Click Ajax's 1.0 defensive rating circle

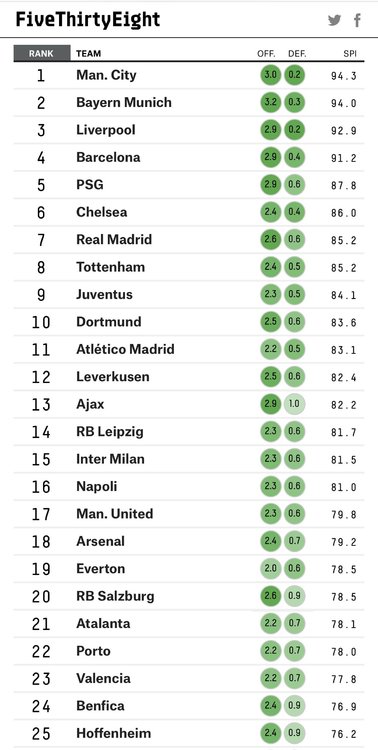pos(294,404)
